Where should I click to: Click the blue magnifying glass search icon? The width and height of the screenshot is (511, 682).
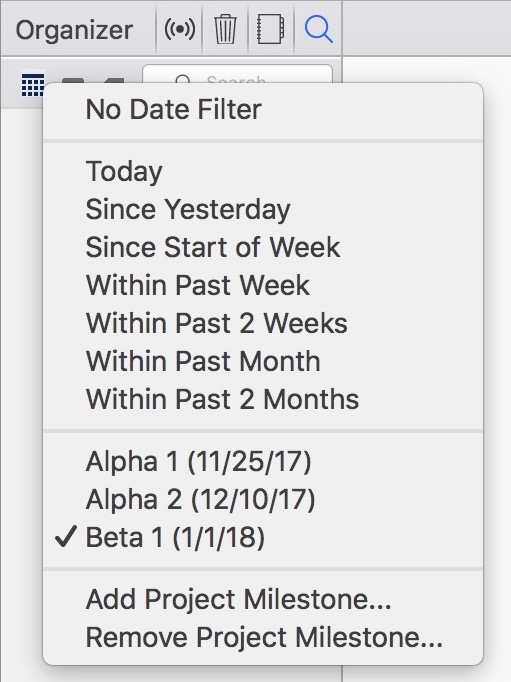pyautogui.click(x=318, y=29)
